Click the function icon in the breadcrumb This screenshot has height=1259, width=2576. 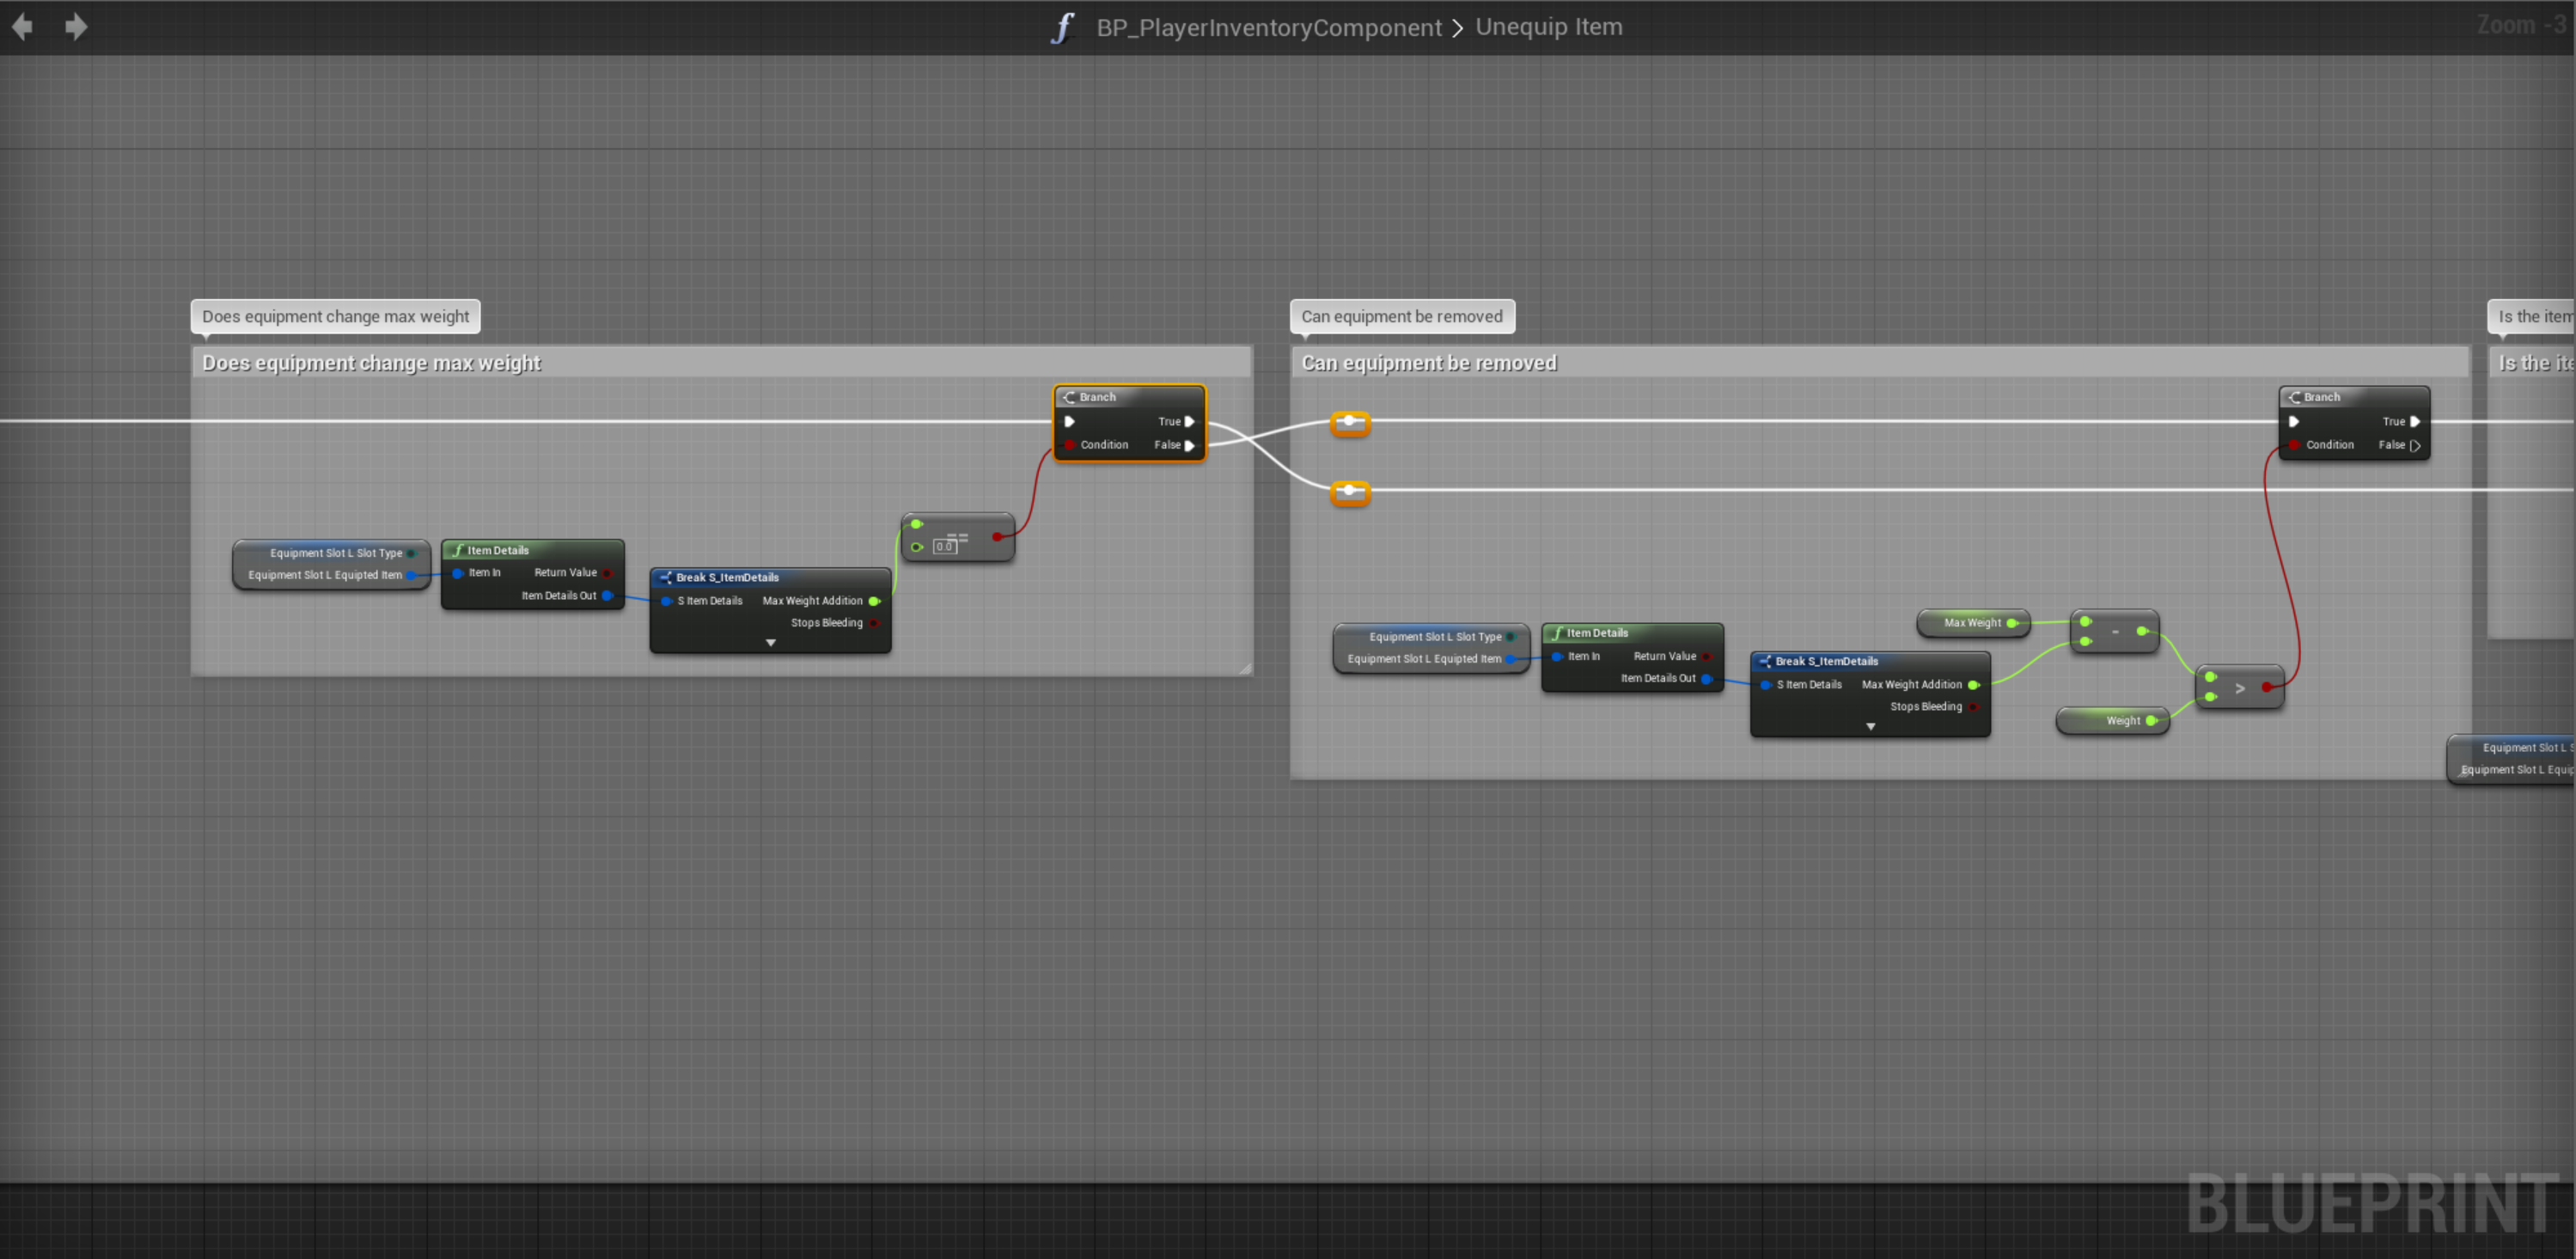point(1062,27)
